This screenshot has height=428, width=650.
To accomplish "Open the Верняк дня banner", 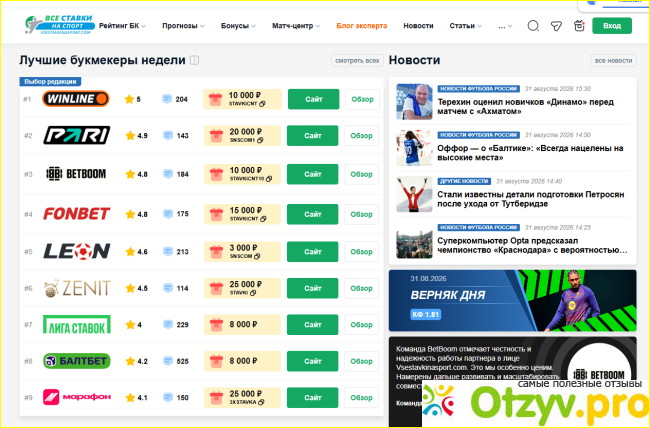I will click(512, 301).
